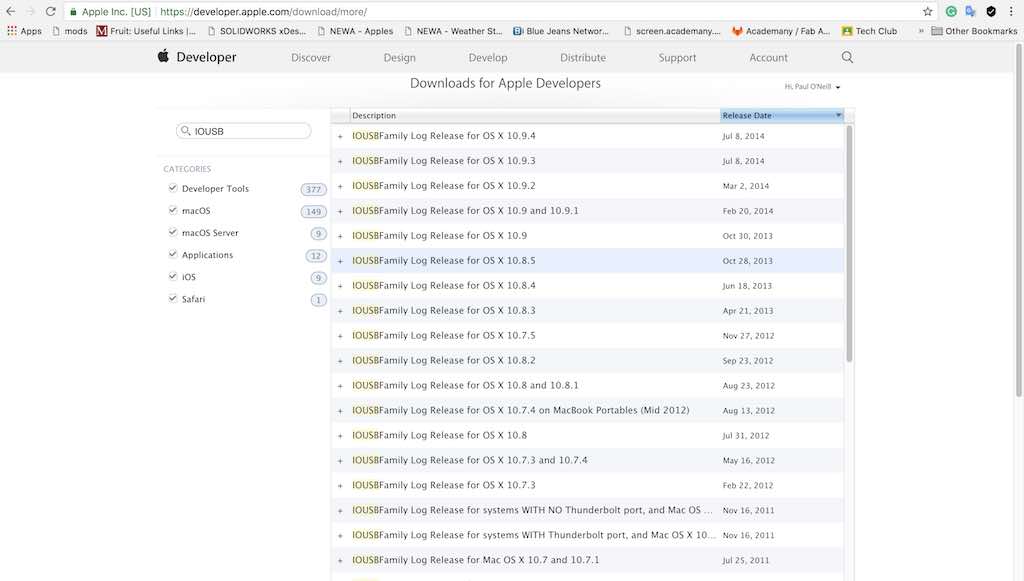Sort by Description column header
The width and height of the screenshot is (1024, 581).
[535, 115]
